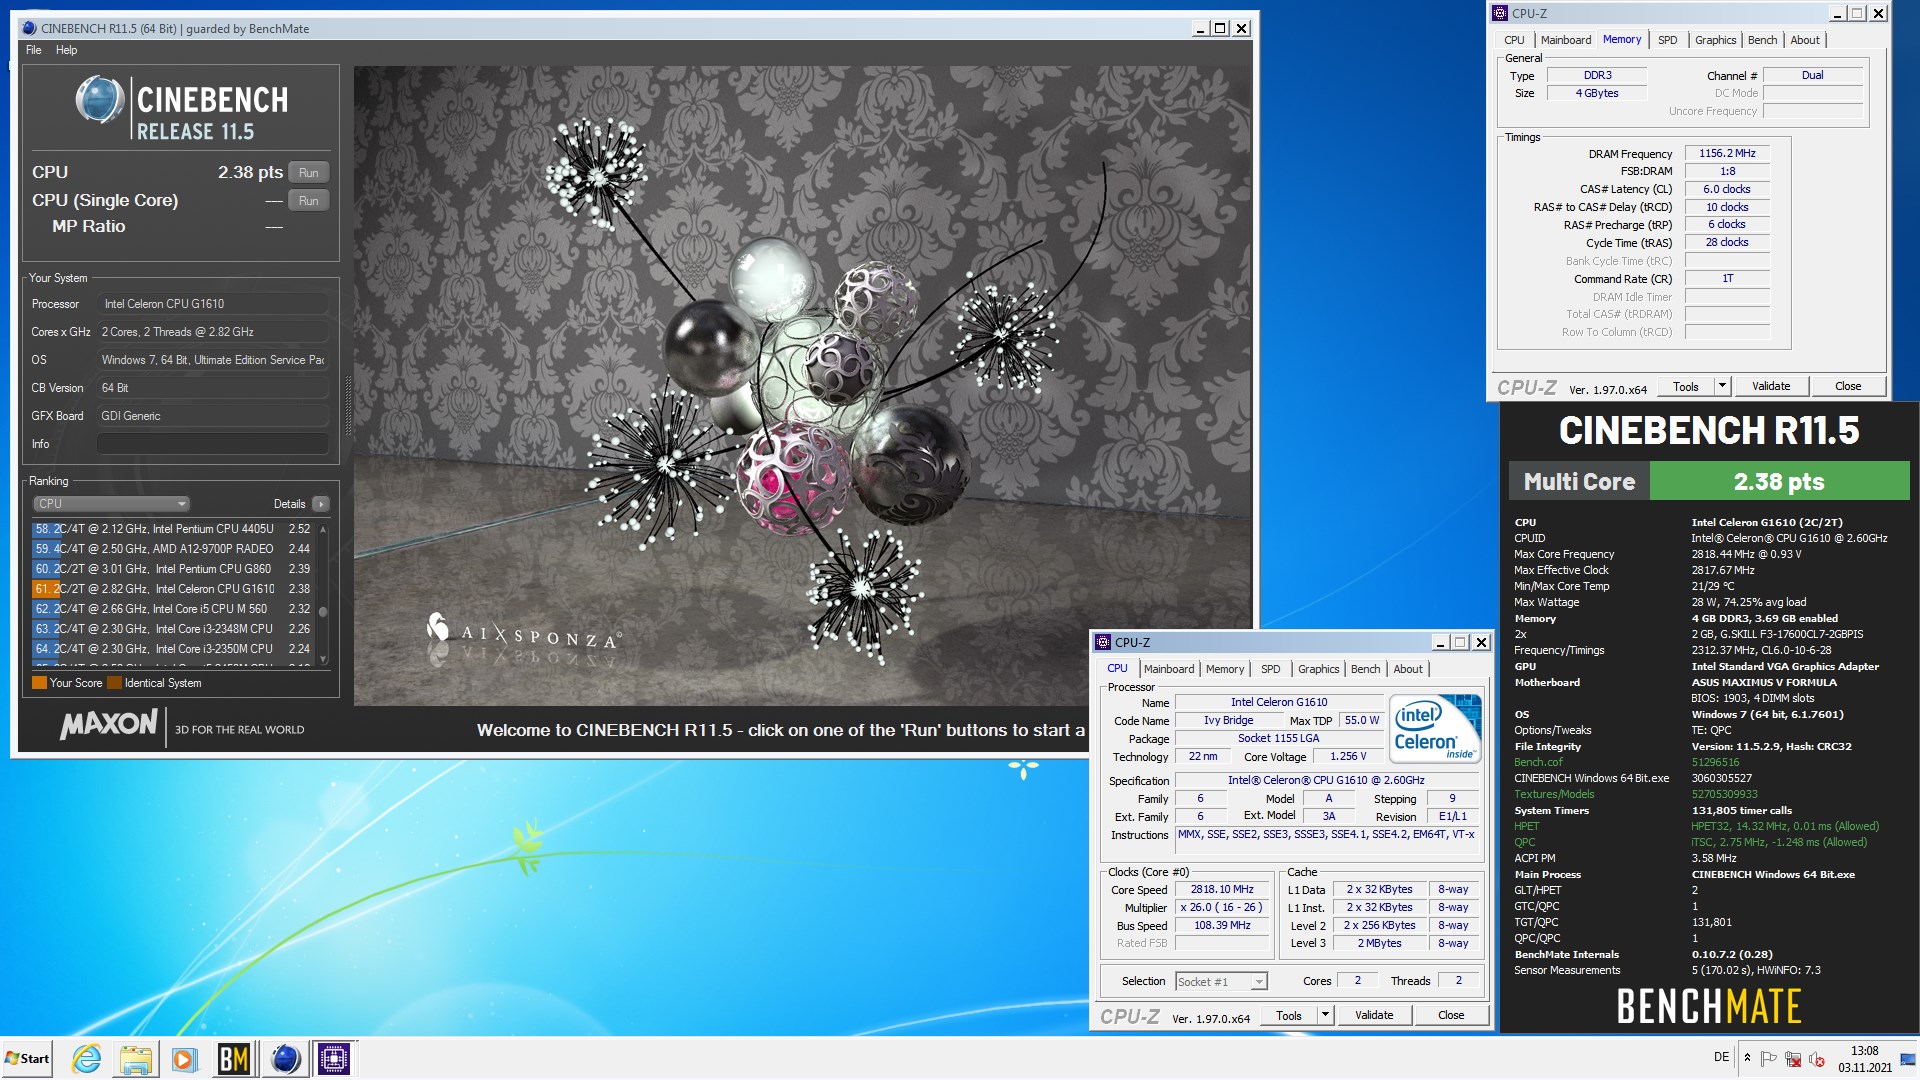Open About tab in lower CPU-Z window
Viewport: 1920px width, 1080px height.
(x=1408, y=669)
